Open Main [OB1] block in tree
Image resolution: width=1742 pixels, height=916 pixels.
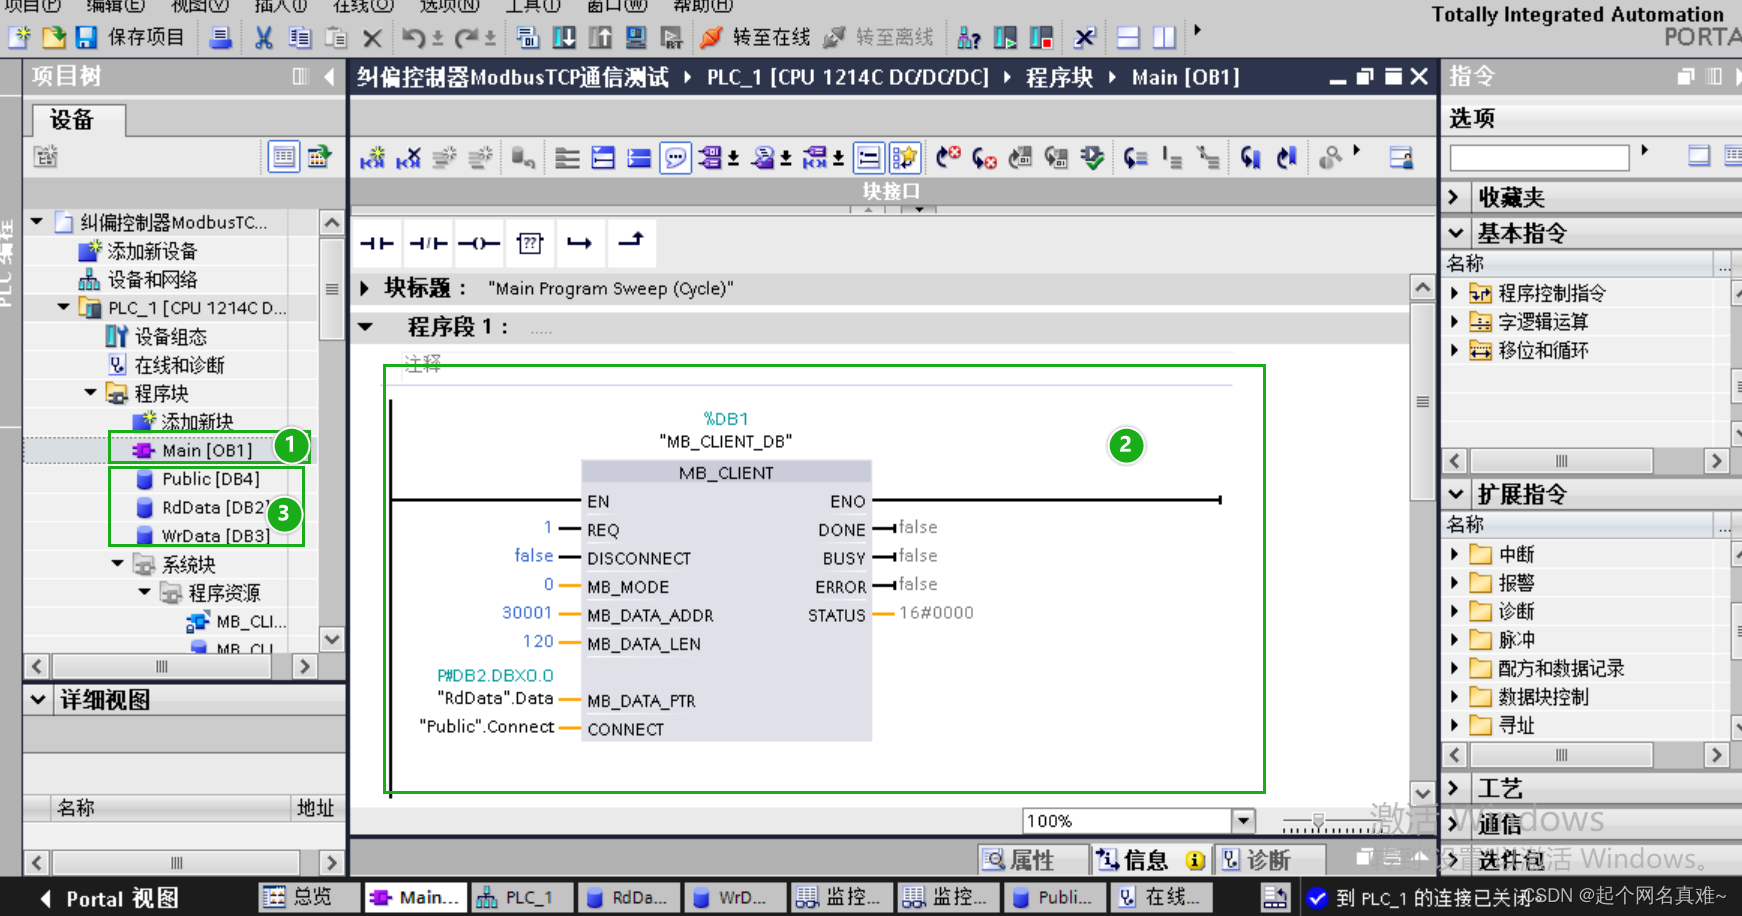pos(207,450)
